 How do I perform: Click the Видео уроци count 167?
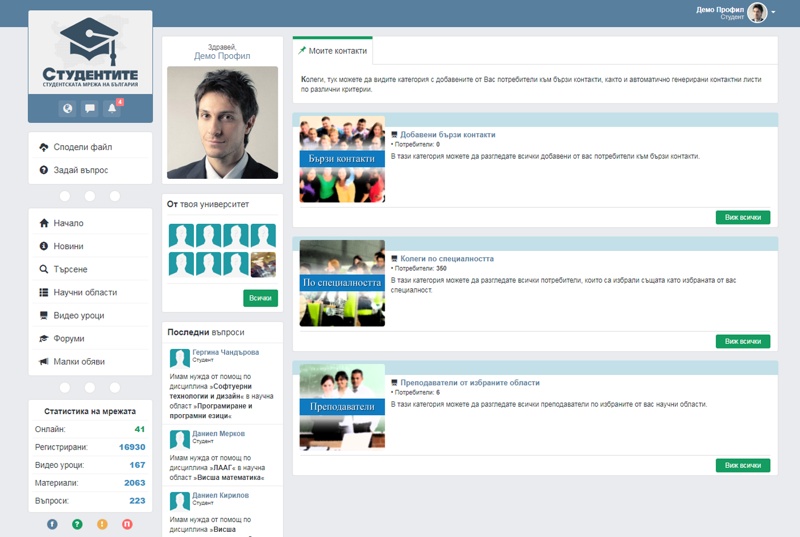(137, 465)
